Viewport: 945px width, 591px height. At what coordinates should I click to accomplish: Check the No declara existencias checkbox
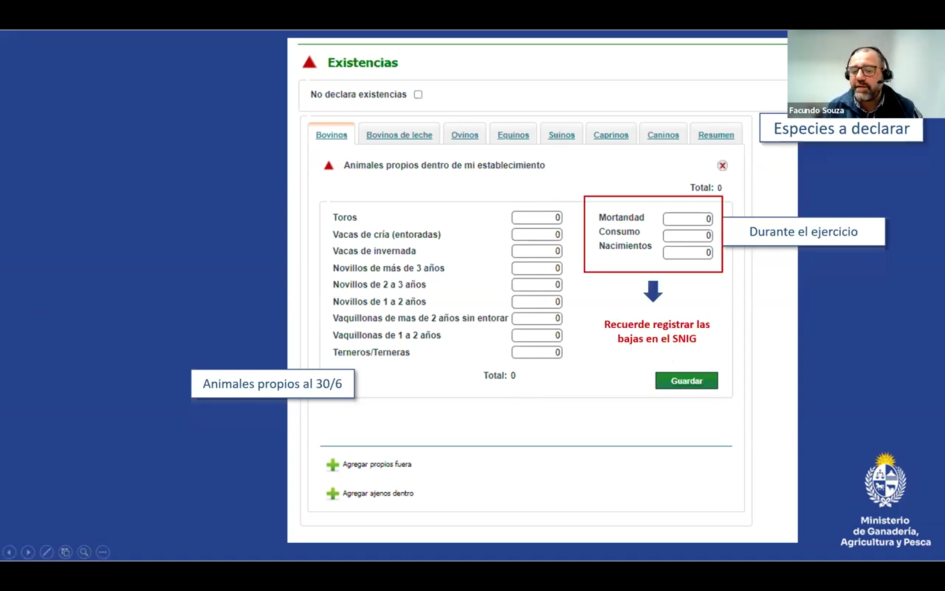point(418,95)
